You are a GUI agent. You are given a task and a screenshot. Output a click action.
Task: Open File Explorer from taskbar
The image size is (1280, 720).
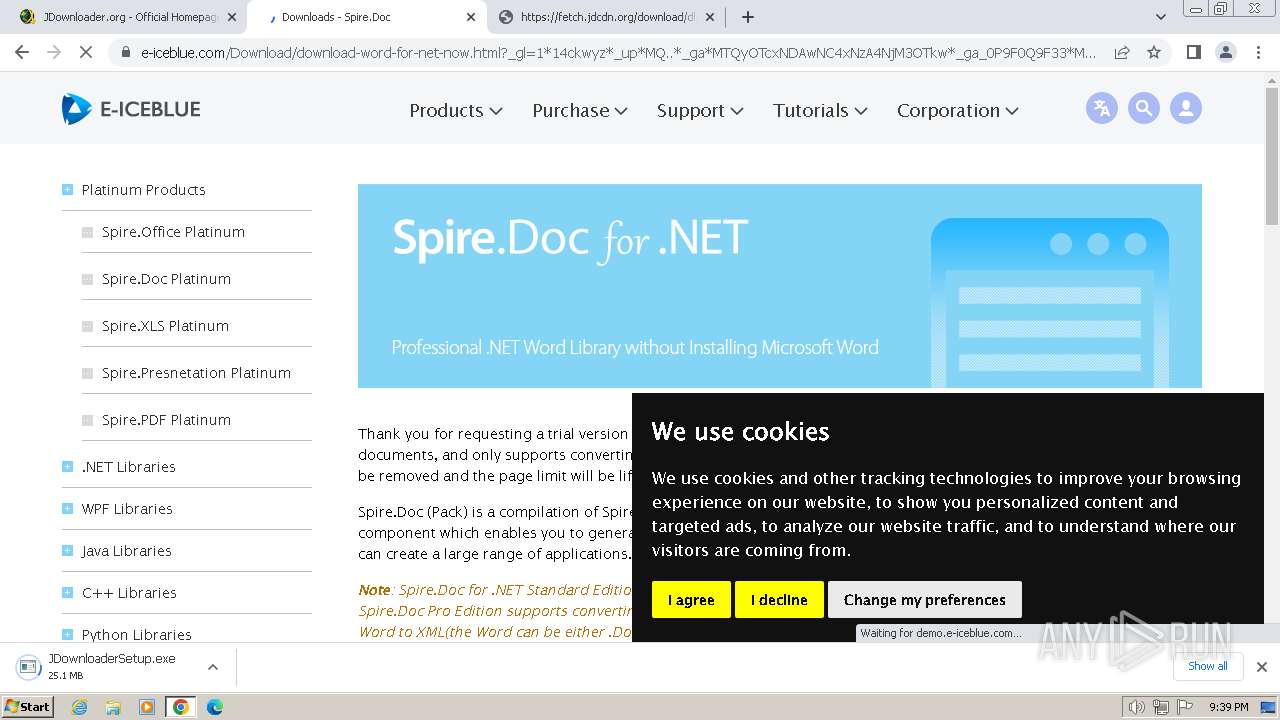(113, 707)
